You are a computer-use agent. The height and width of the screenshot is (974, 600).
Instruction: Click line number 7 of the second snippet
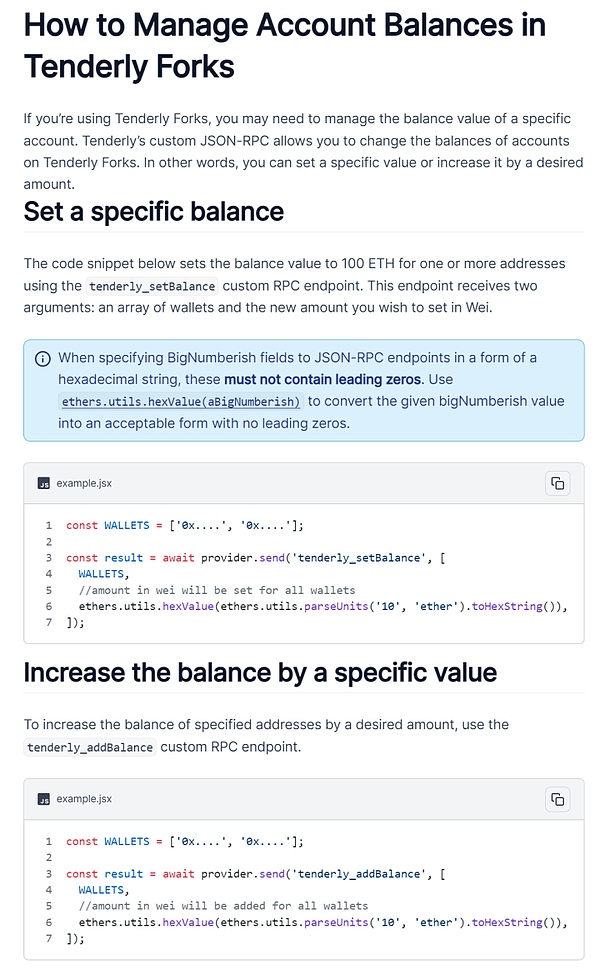click(48, 939)
